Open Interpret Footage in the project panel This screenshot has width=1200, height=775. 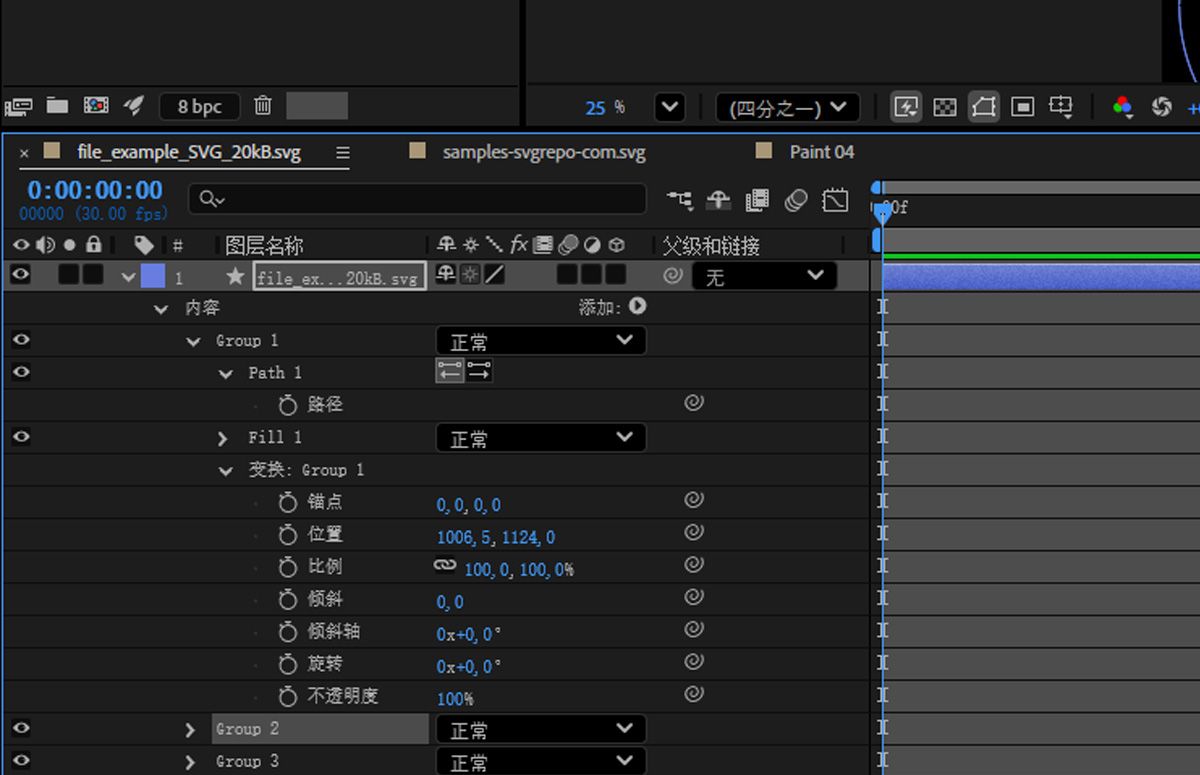pyautogui.click(x=18, y=105)
